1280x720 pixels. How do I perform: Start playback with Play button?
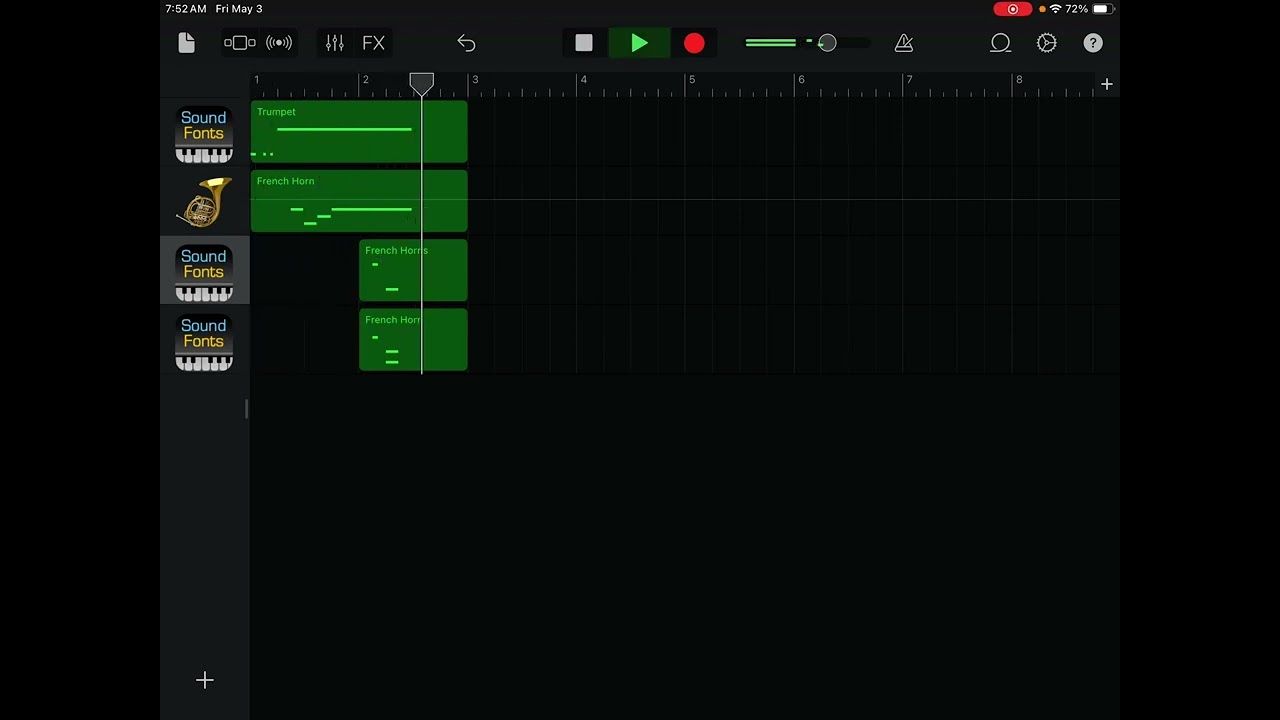(x=640, y=43)
